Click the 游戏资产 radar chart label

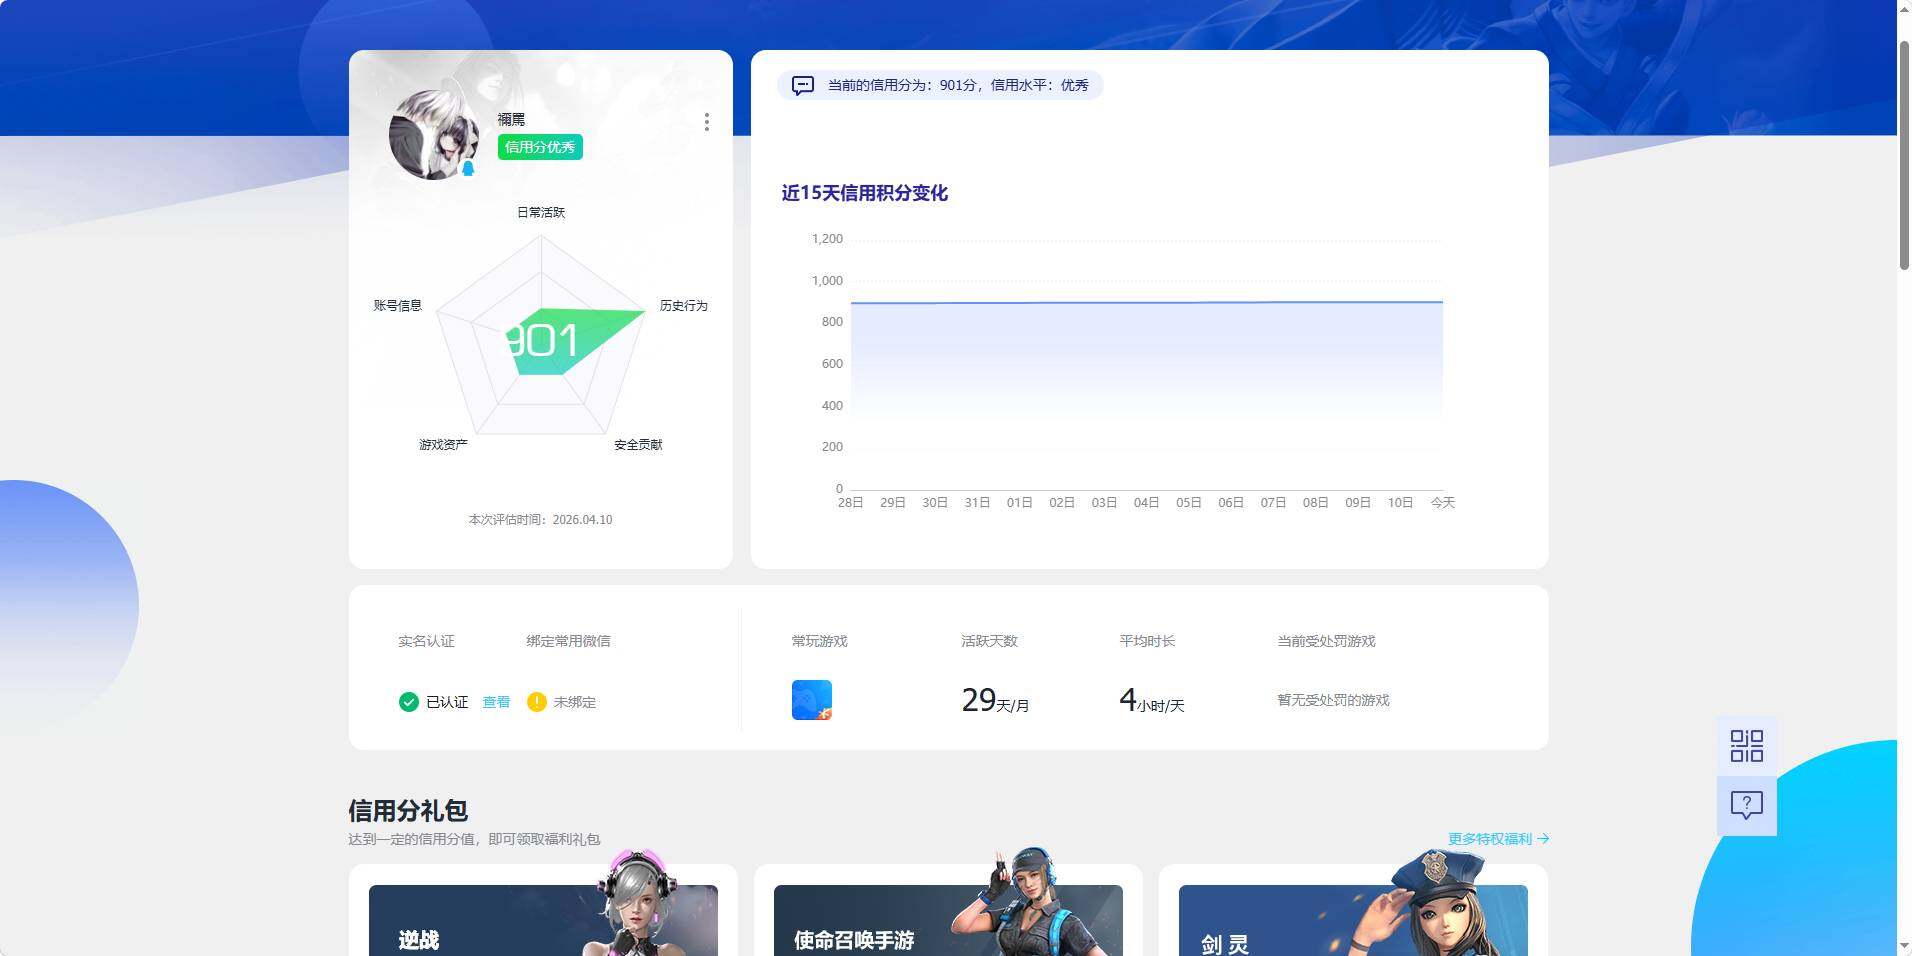443,445
